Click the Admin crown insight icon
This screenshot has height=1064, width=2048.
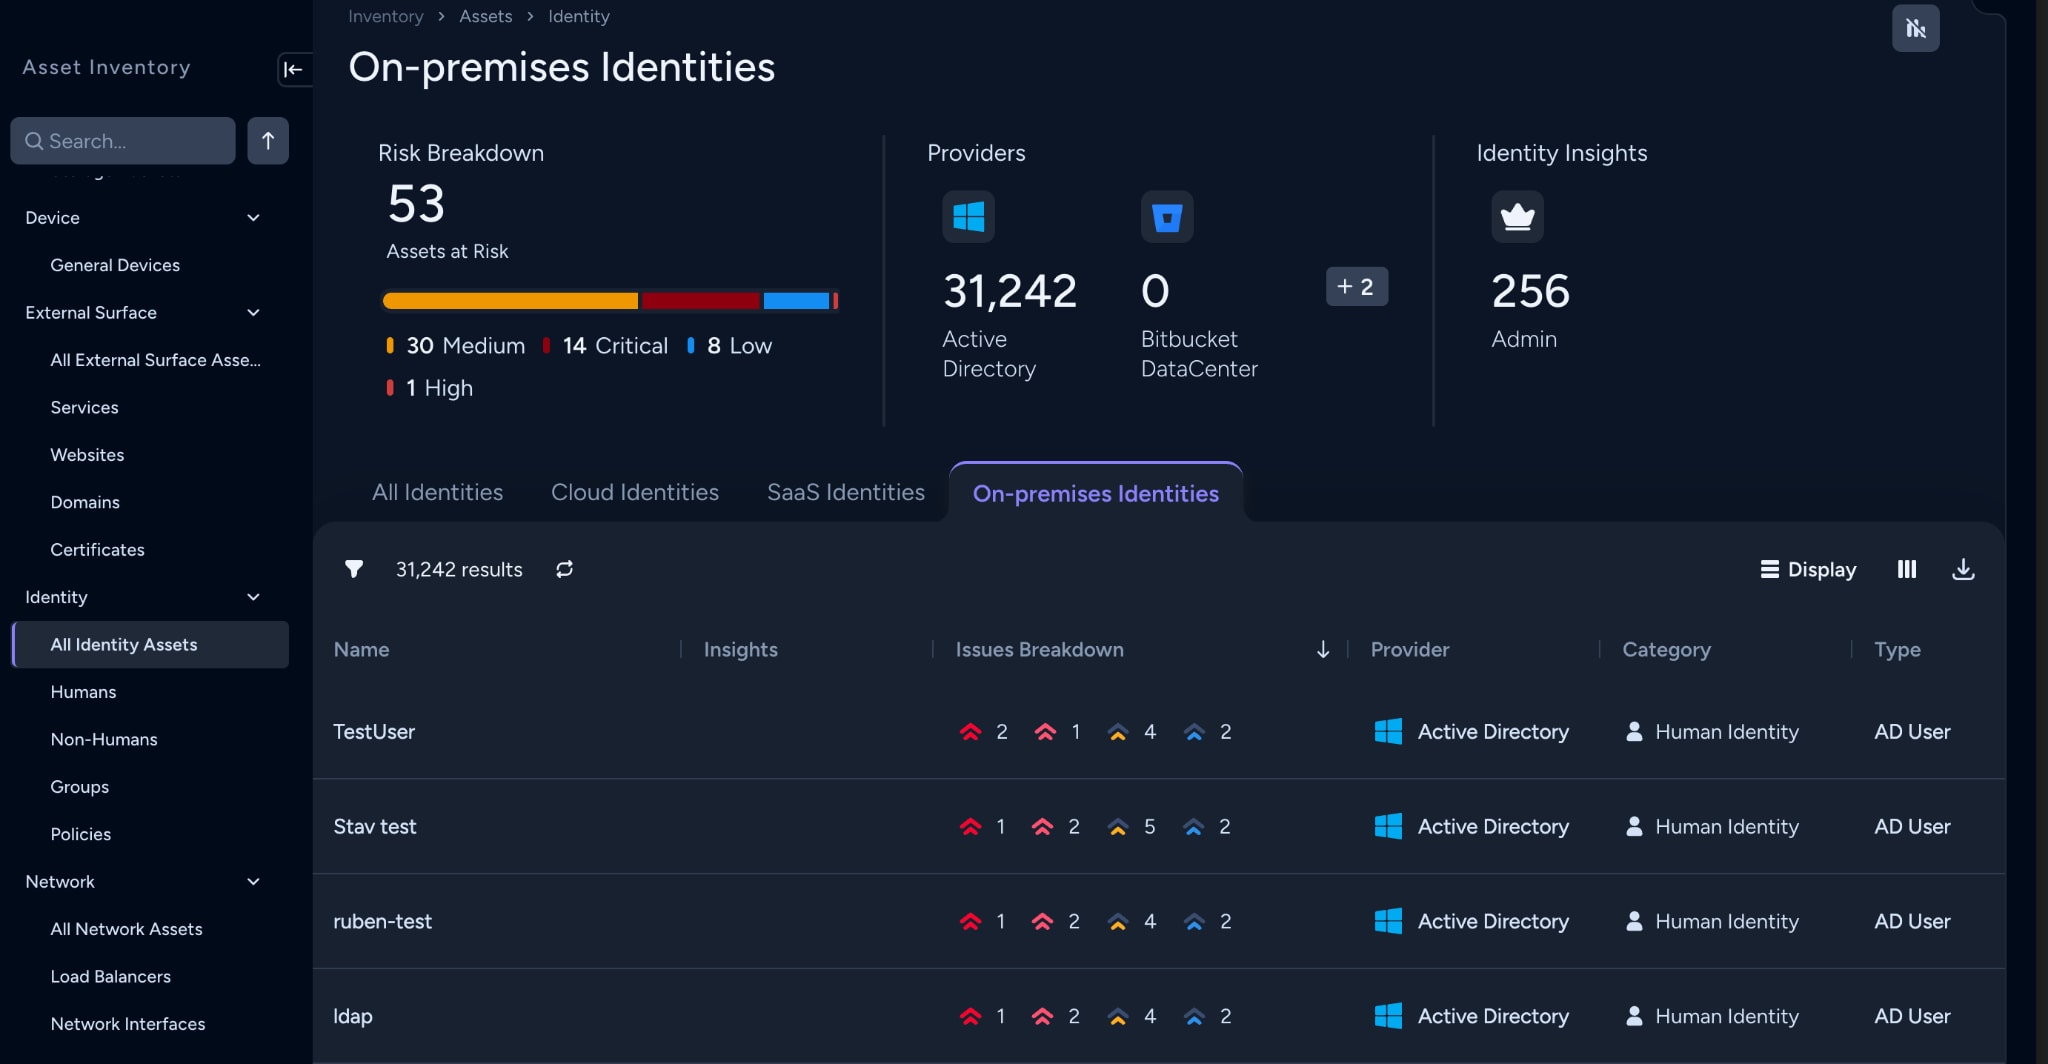tap(1517, 216)
